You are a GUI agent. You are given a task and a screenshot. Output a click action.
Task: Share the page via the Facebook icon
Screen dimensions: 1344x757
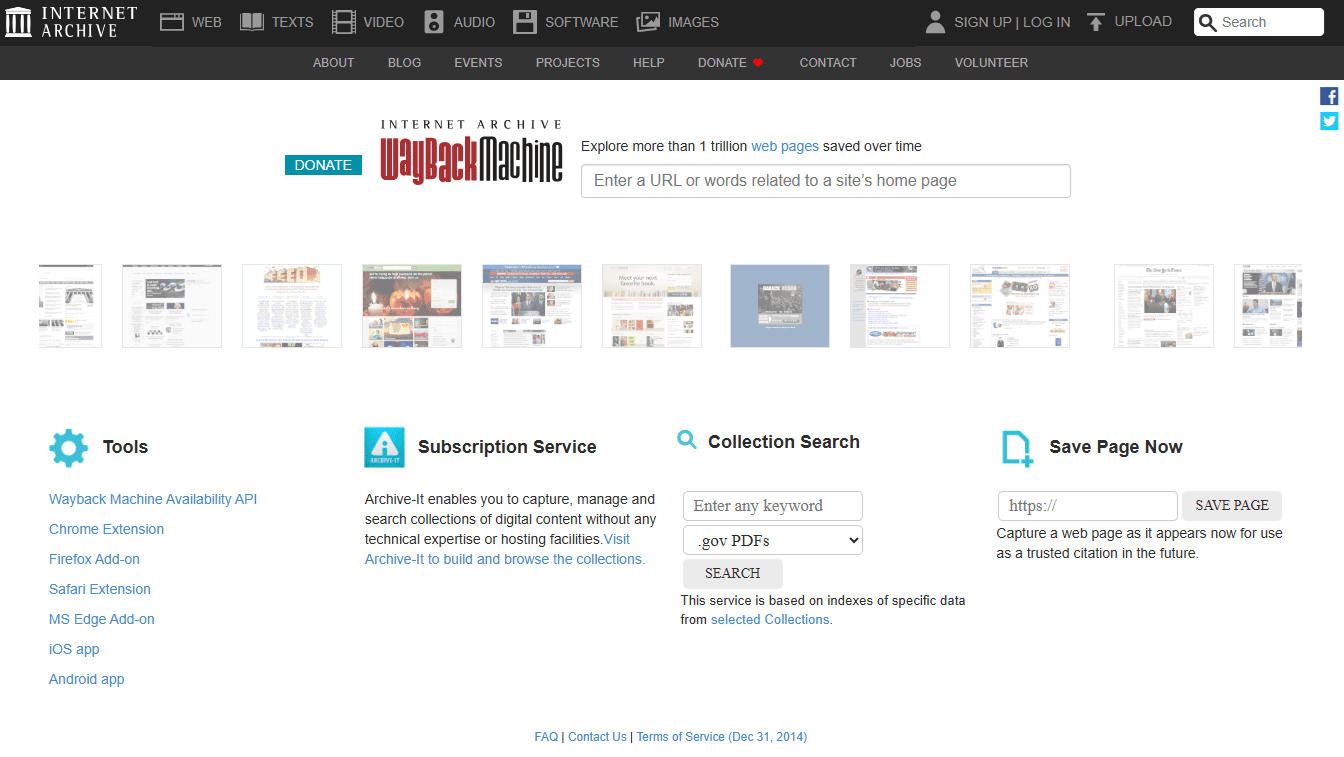tap(1329, 95)
